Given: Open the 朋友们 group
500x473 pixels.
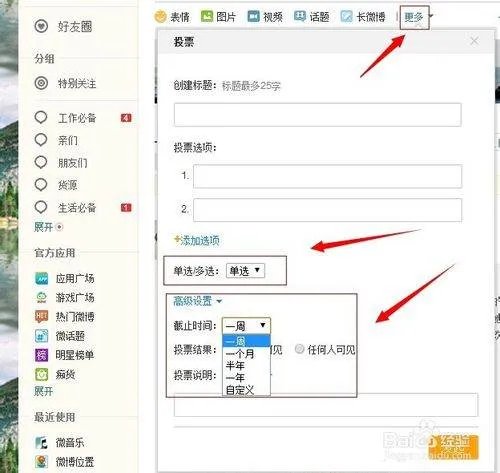Looking at the screenshot, I should [x=72, y=163].
